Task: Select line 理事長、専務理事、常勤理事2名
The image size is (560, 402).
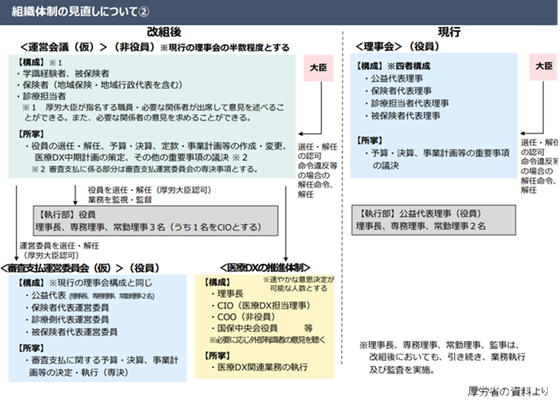Action: click(x=421, y=226)
